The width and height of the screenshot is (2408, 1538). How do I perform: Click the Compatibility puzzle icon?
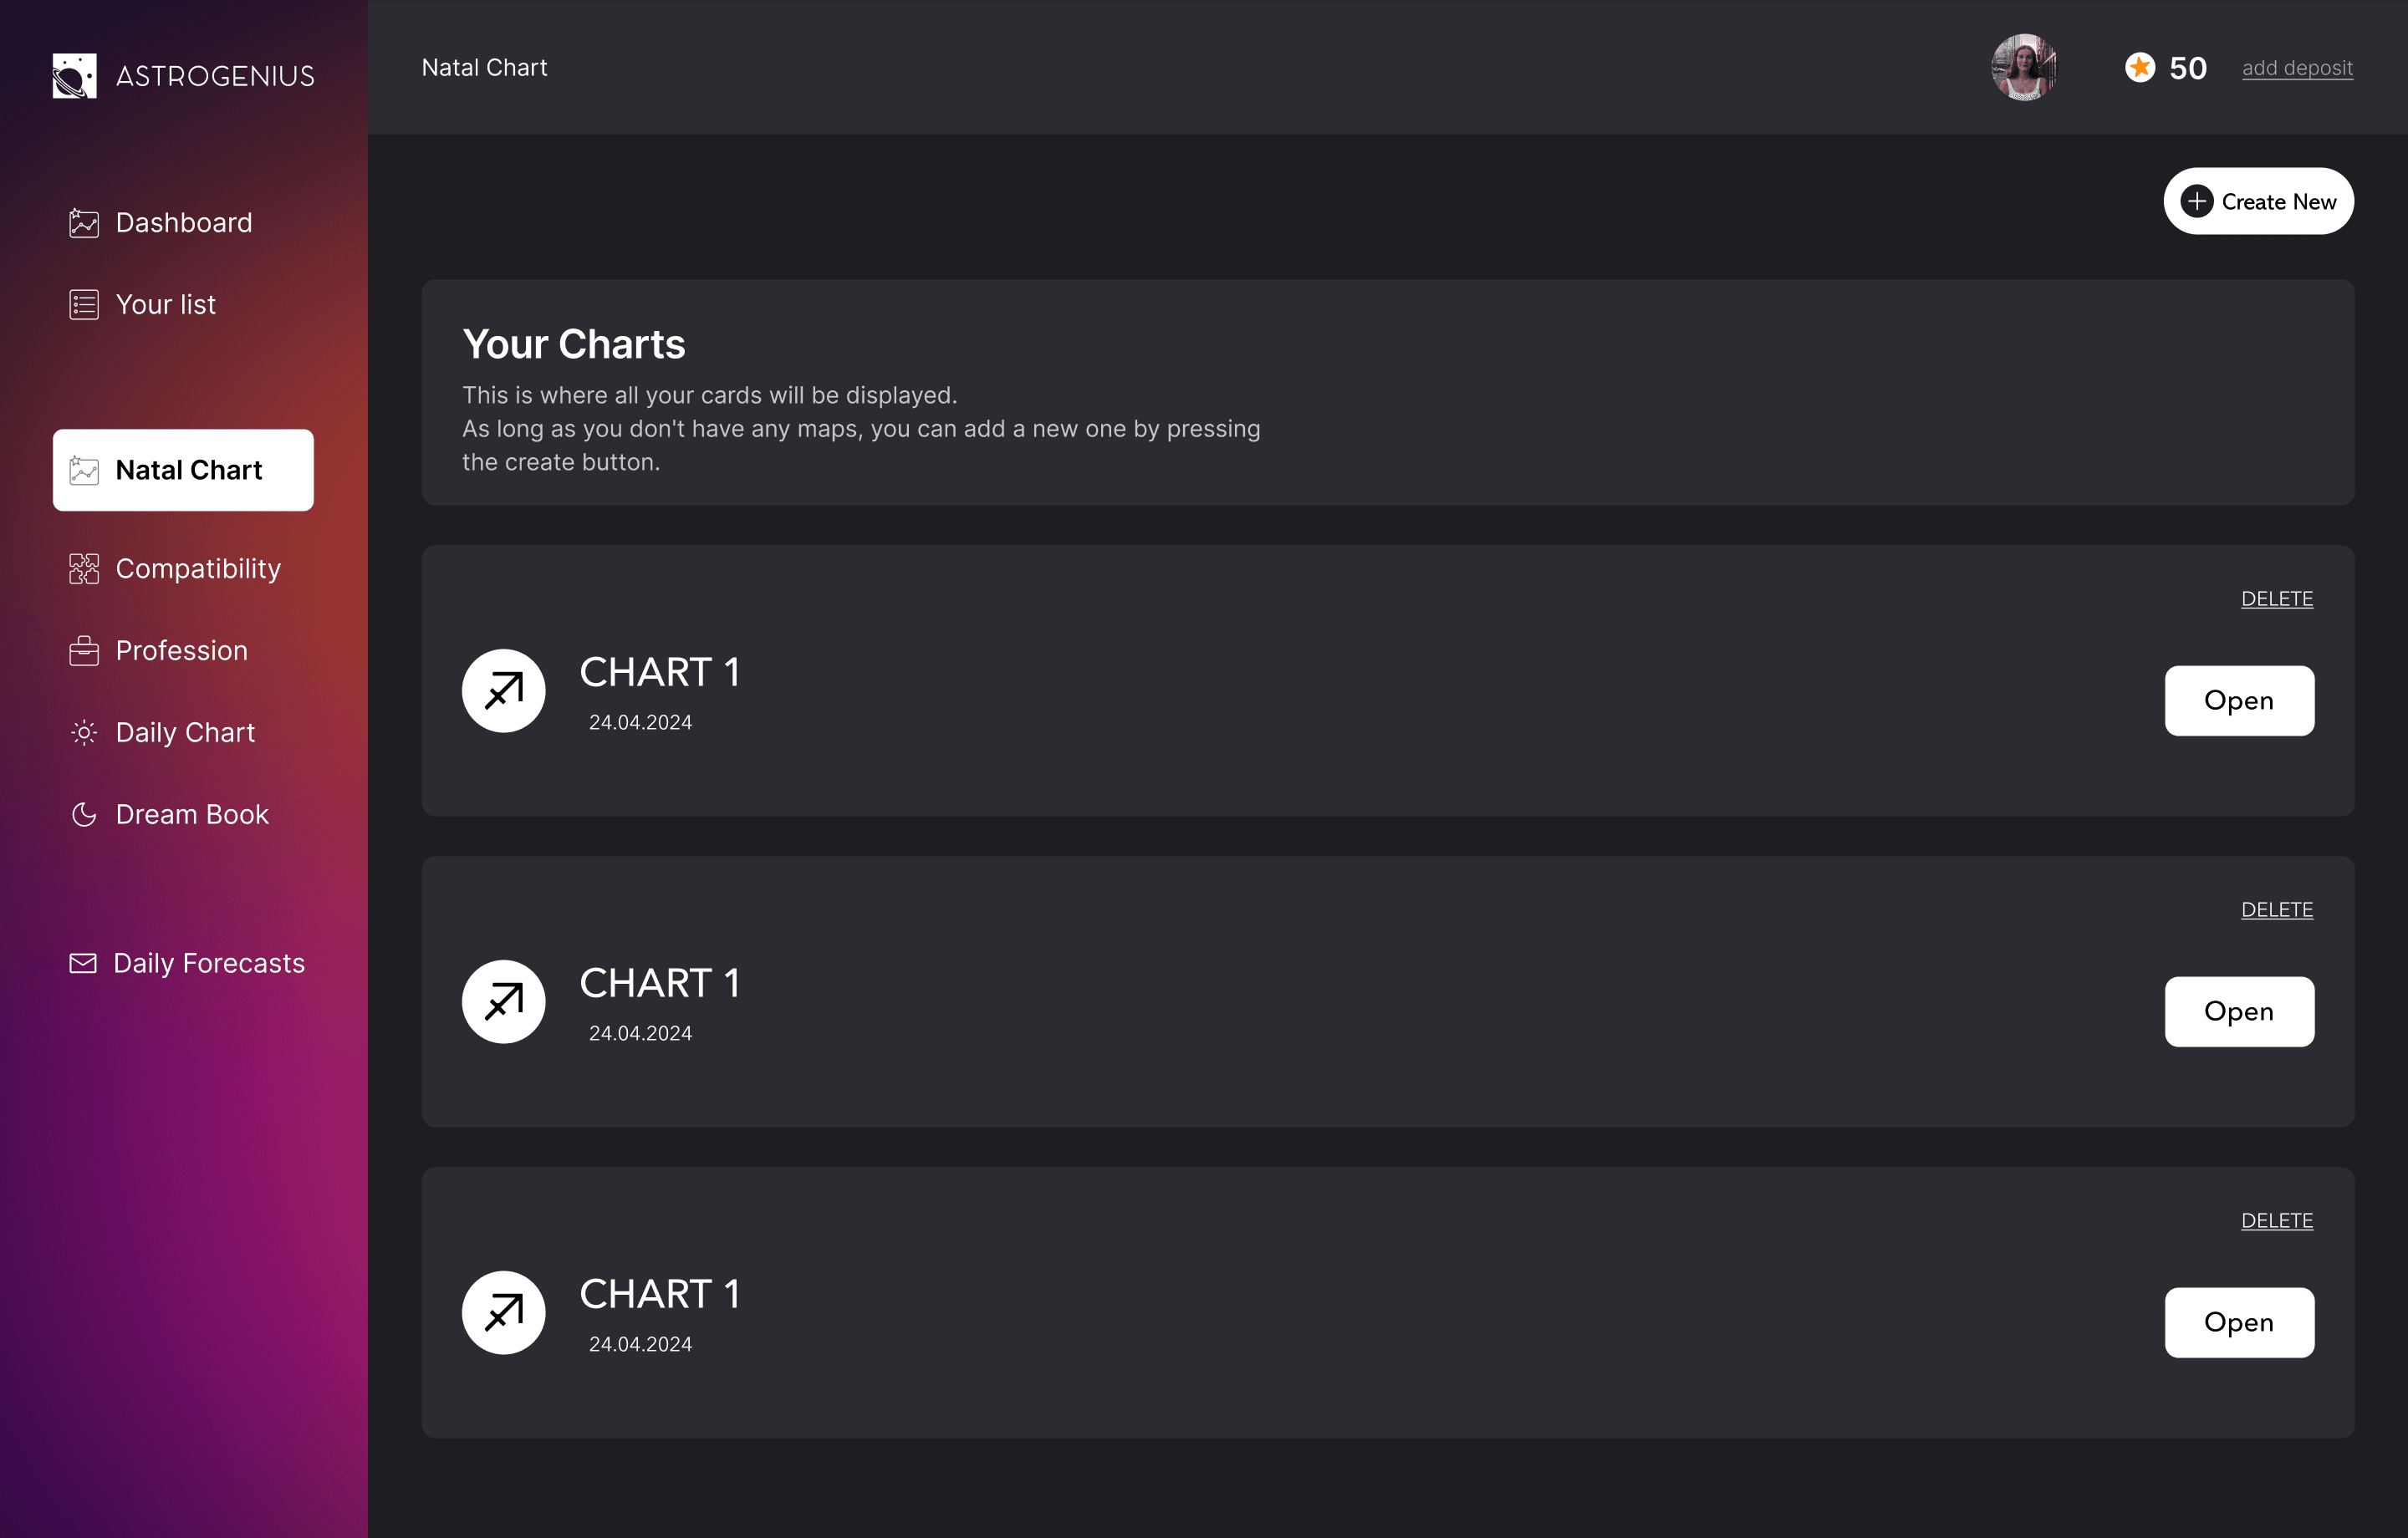84,569
